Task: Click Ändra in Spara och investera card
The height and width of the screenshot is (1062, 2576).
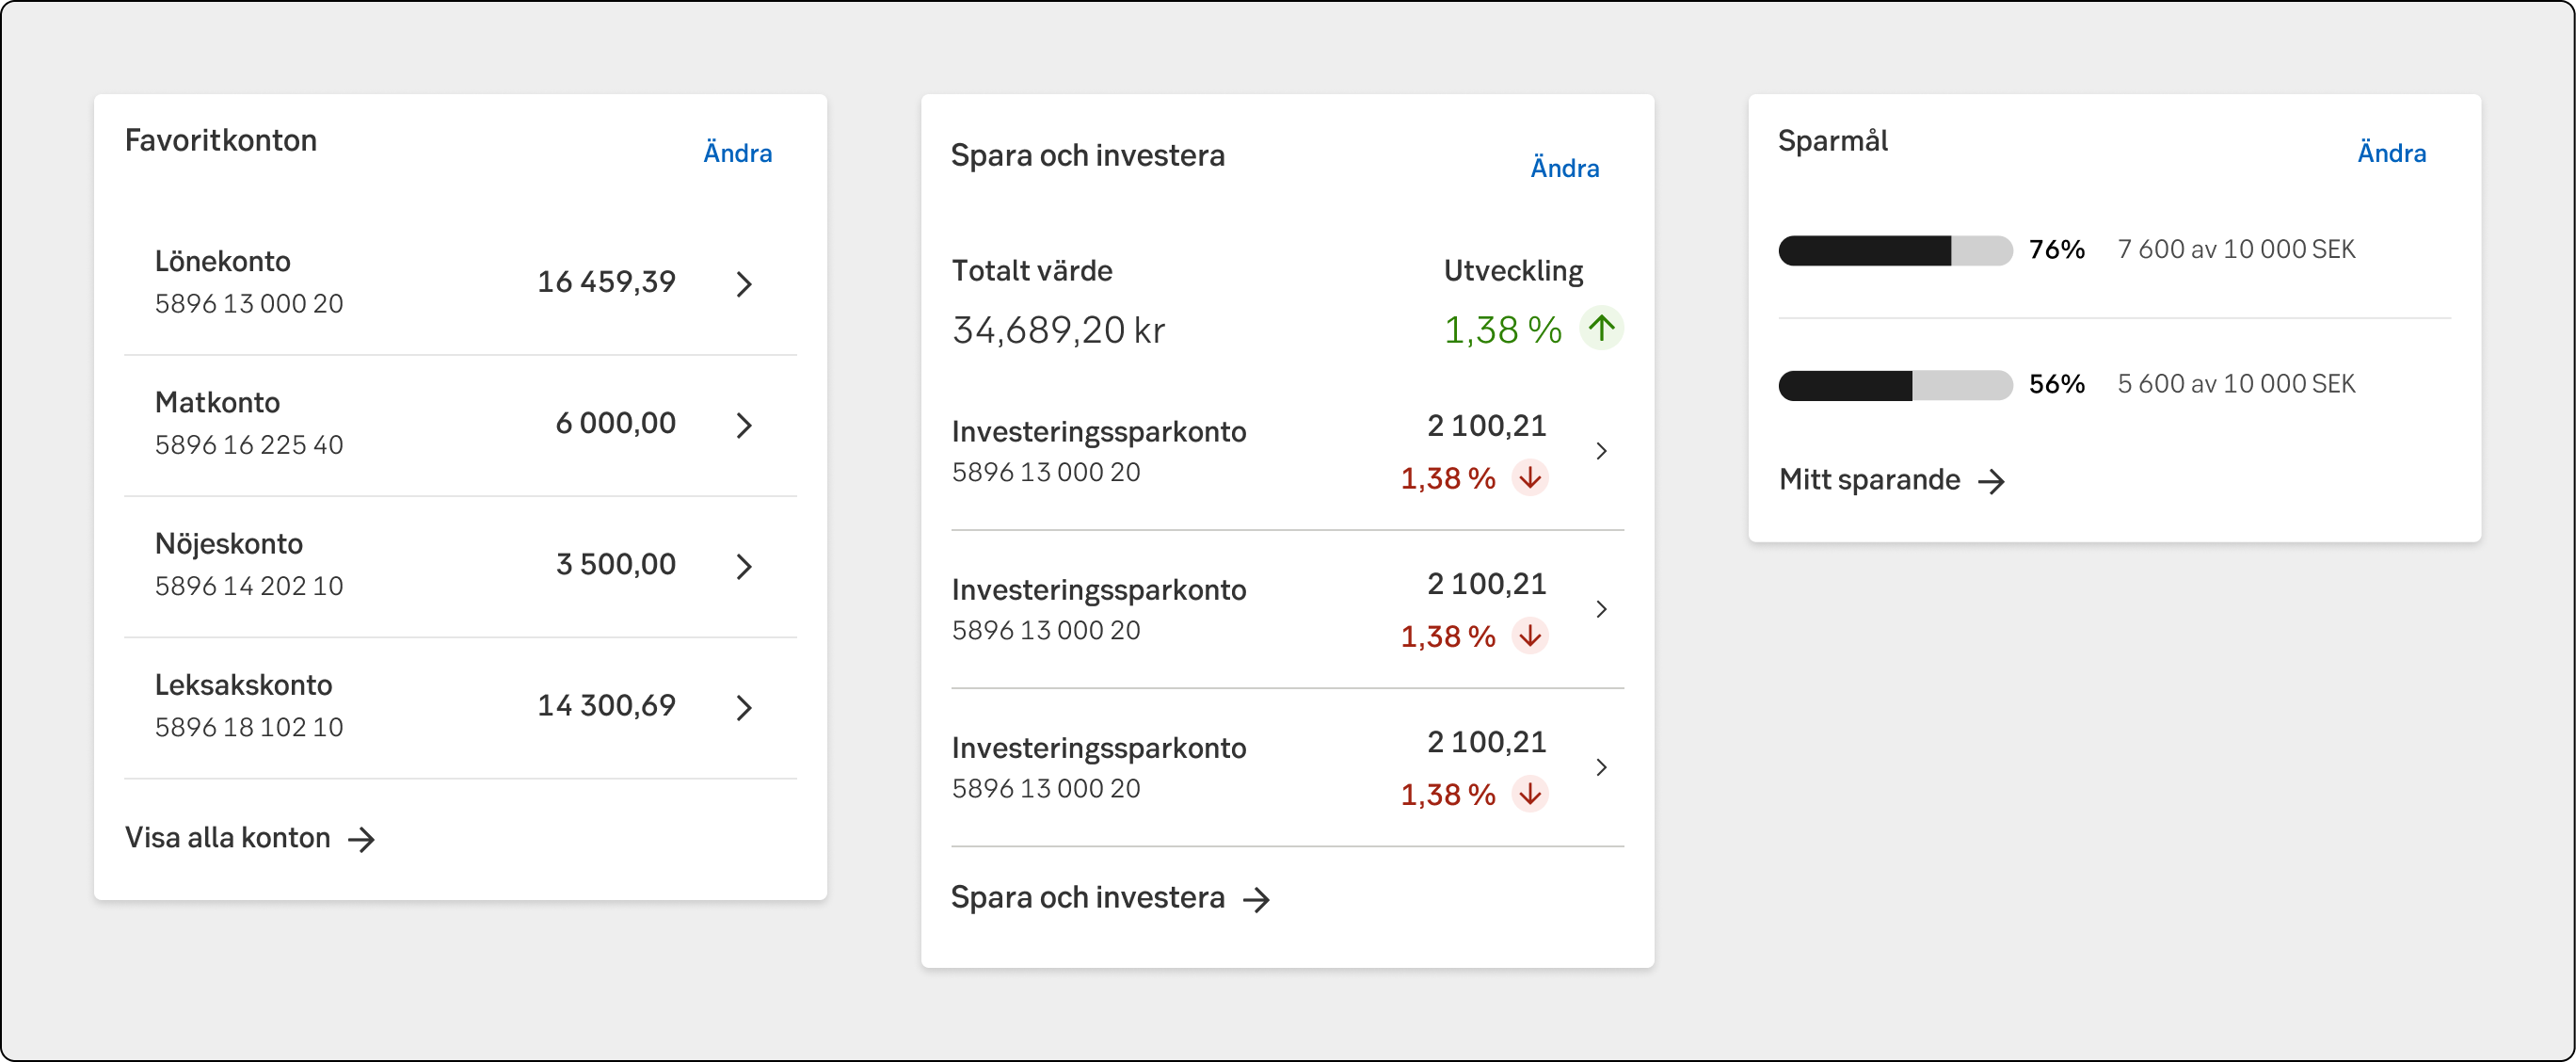Action: (1565, 168)
